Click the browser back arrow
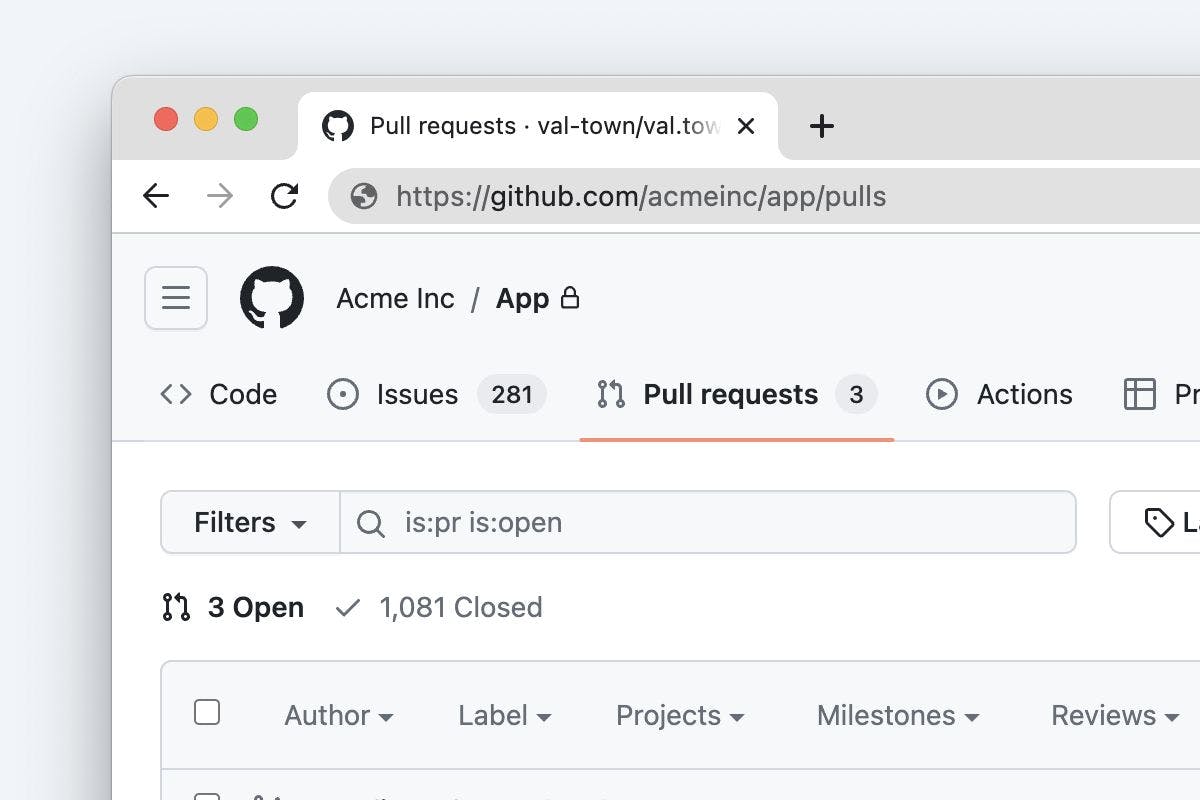 click(x=156, y=196)
